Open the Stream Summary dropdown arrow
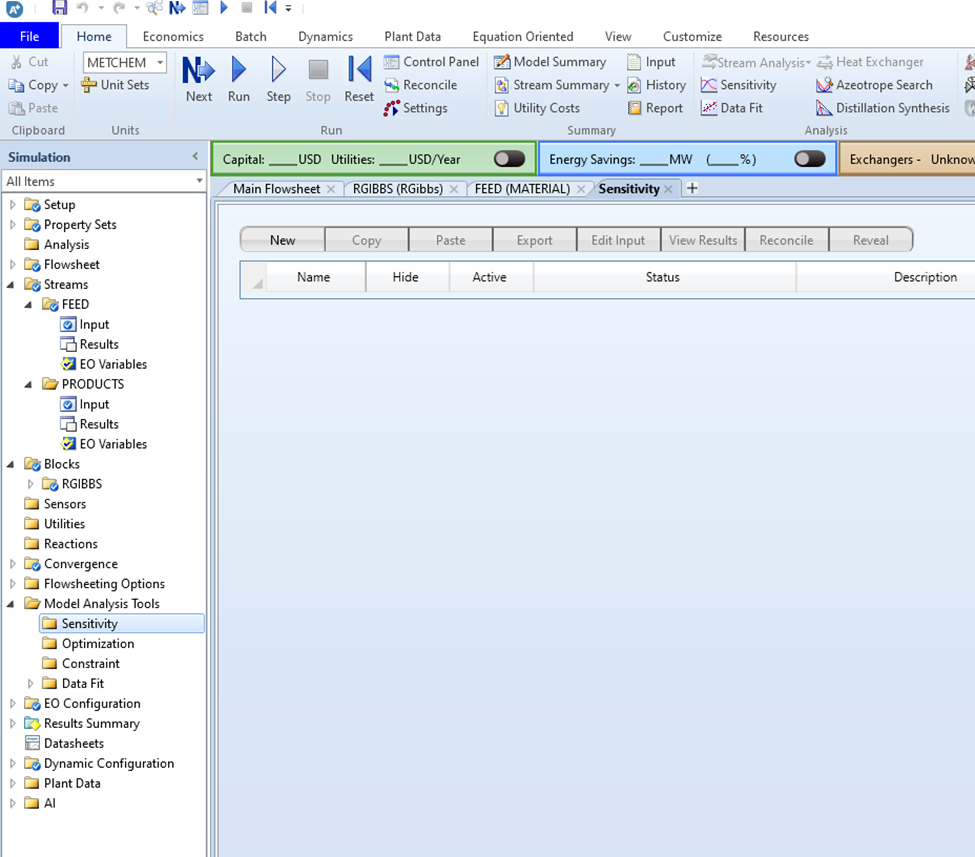 point(617,85)
